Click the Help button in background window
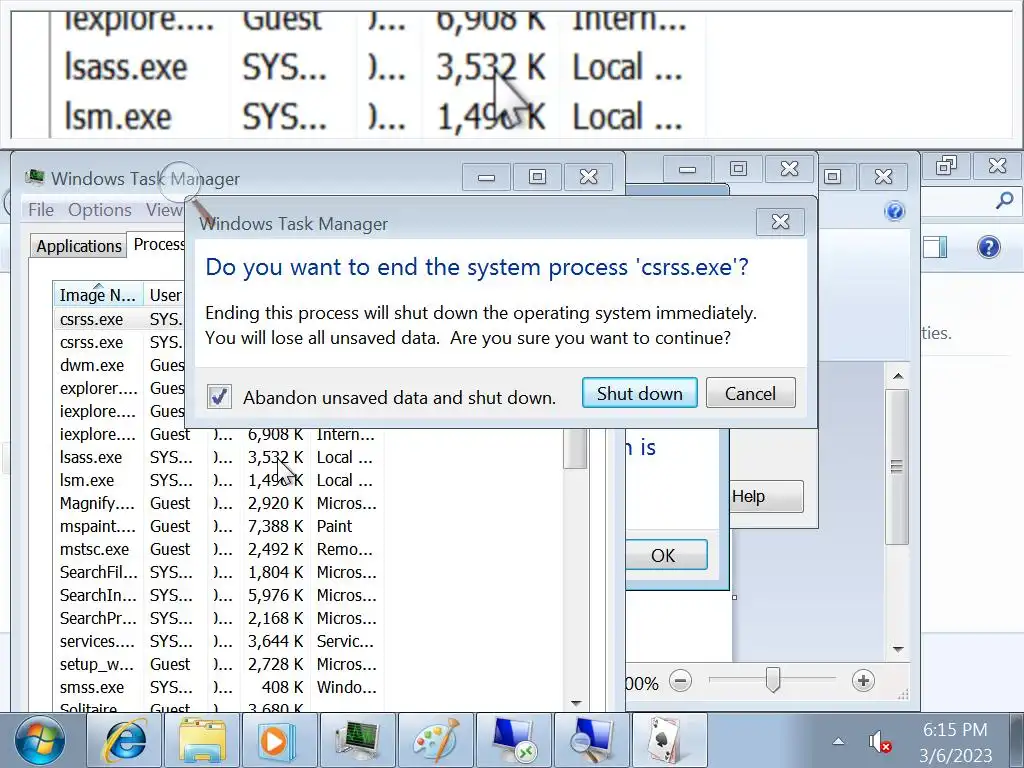This screenshot has height=768, width=1024. pos(766,496)
